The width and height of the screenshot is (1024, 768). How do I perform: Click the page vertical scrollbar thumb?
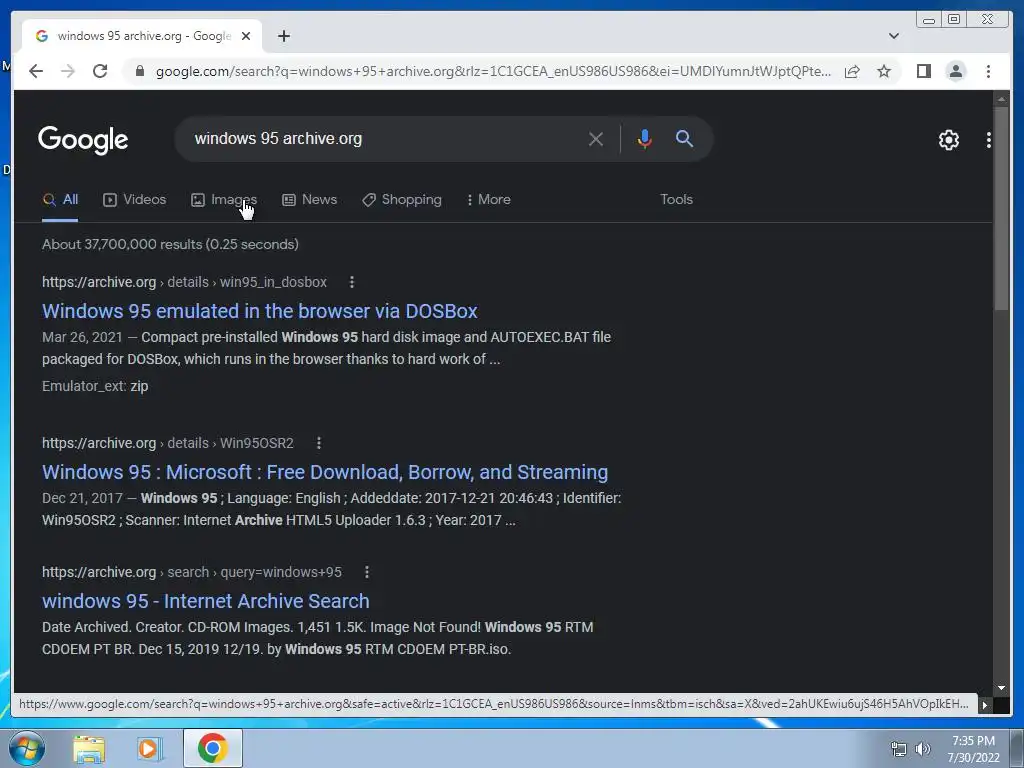1001,209
